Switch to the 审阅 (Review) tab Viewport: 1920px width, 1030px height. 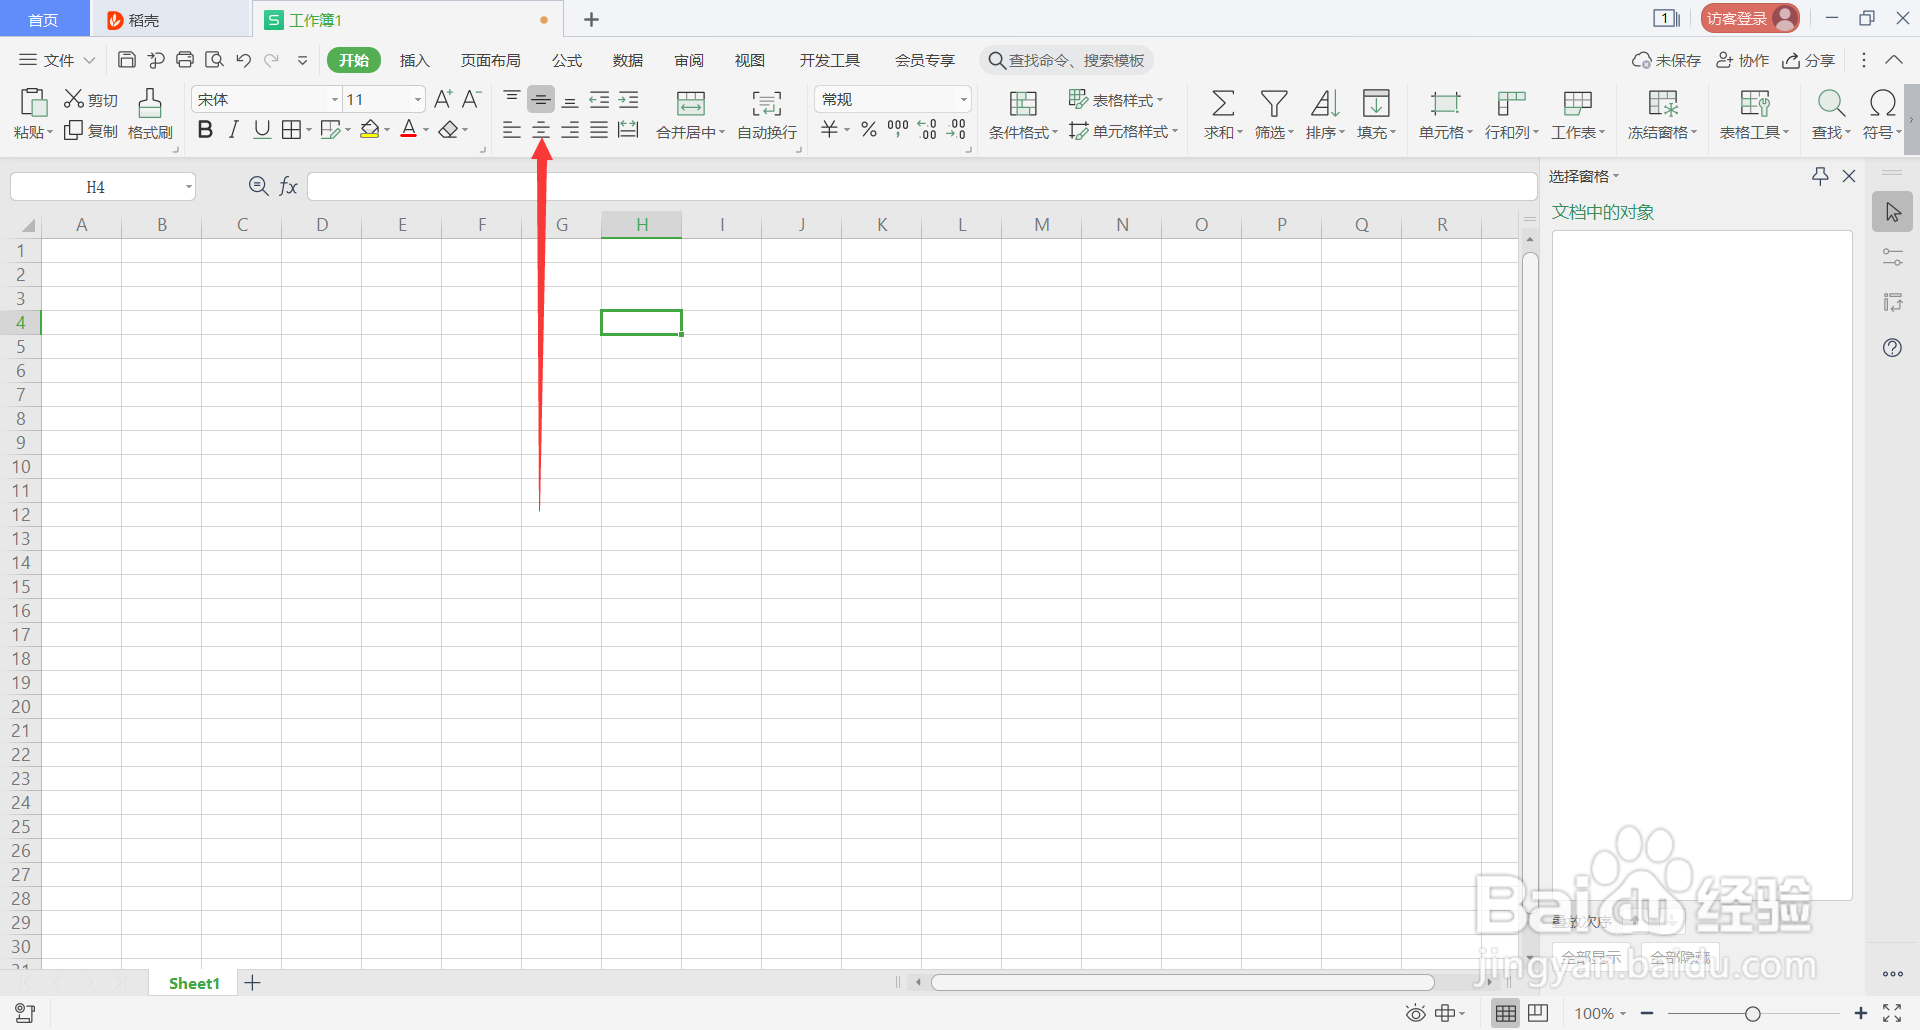(x=689, y=60)
